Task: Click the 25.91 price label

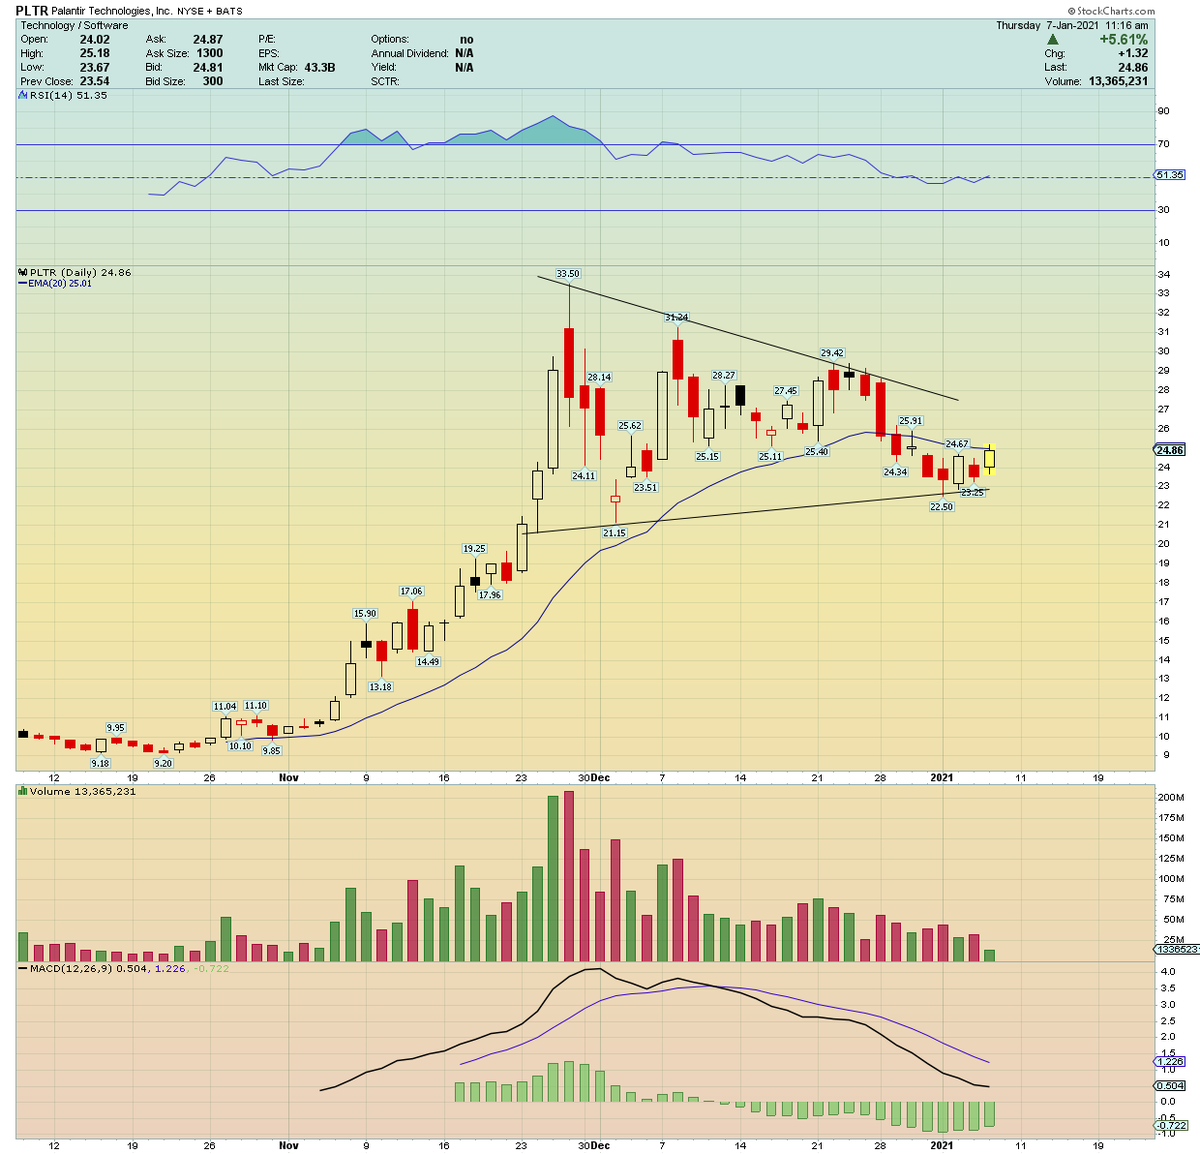Action: point(910,421)
